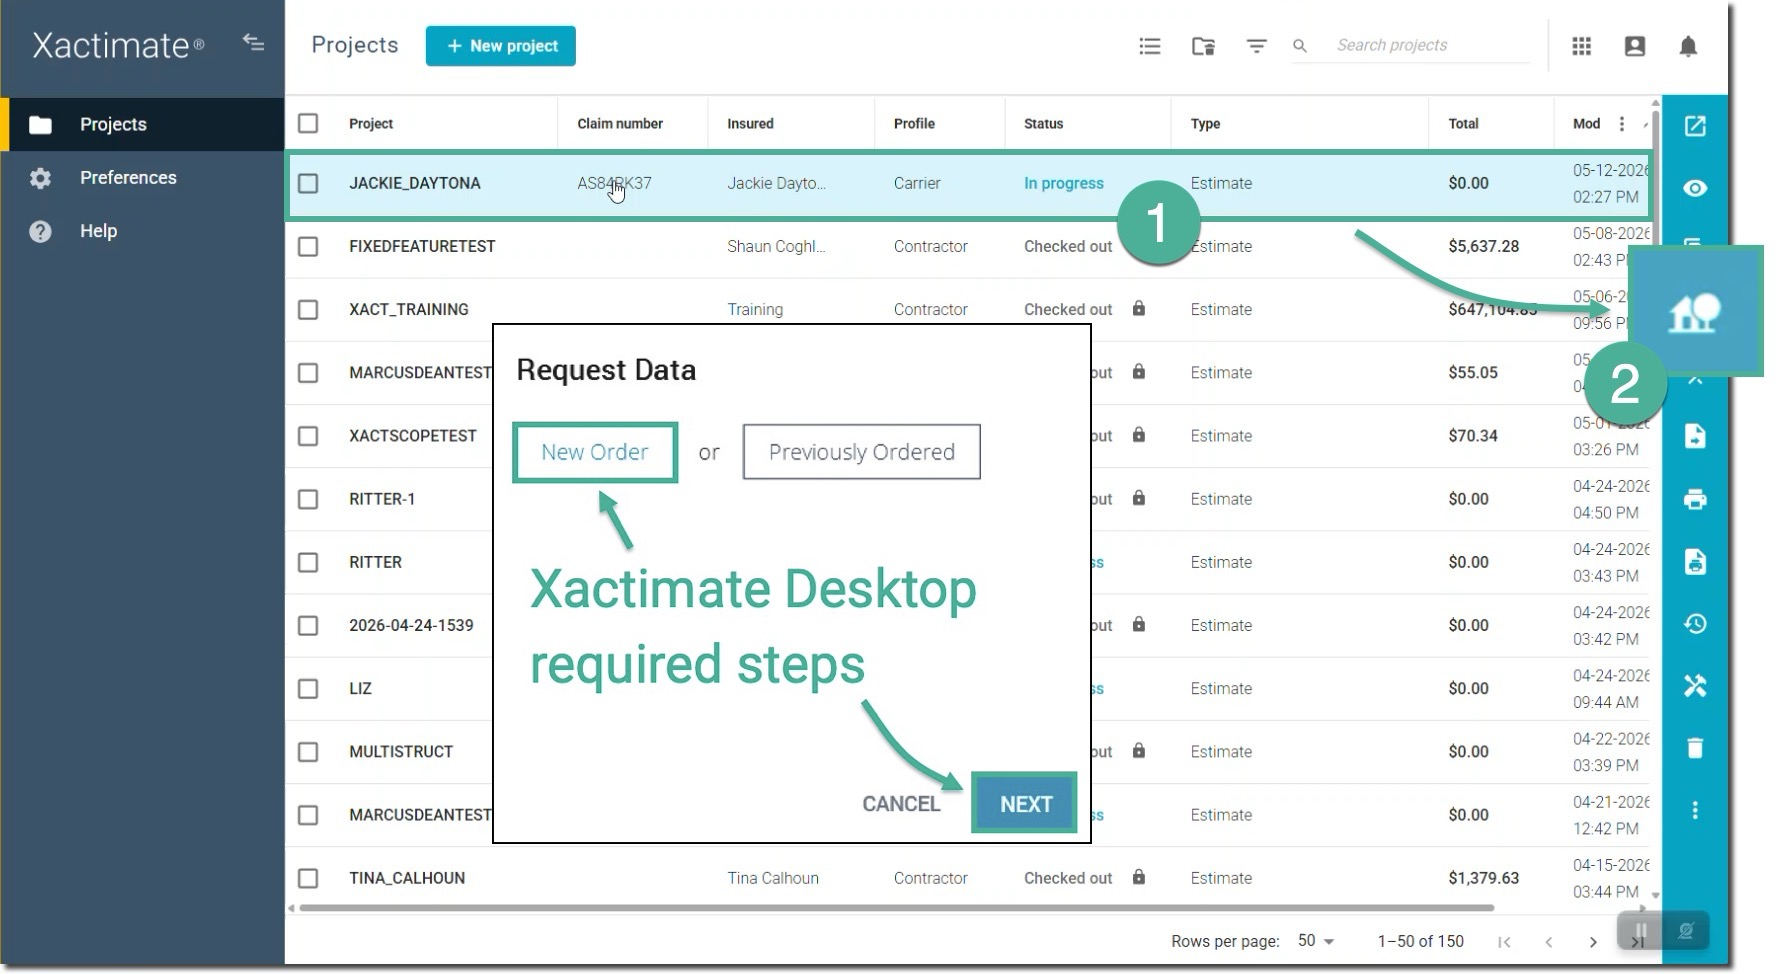Click the eye view icon in right toolbar
Image resolution: width=1776 pixels, height=974 pixels.
(1695, 188)
